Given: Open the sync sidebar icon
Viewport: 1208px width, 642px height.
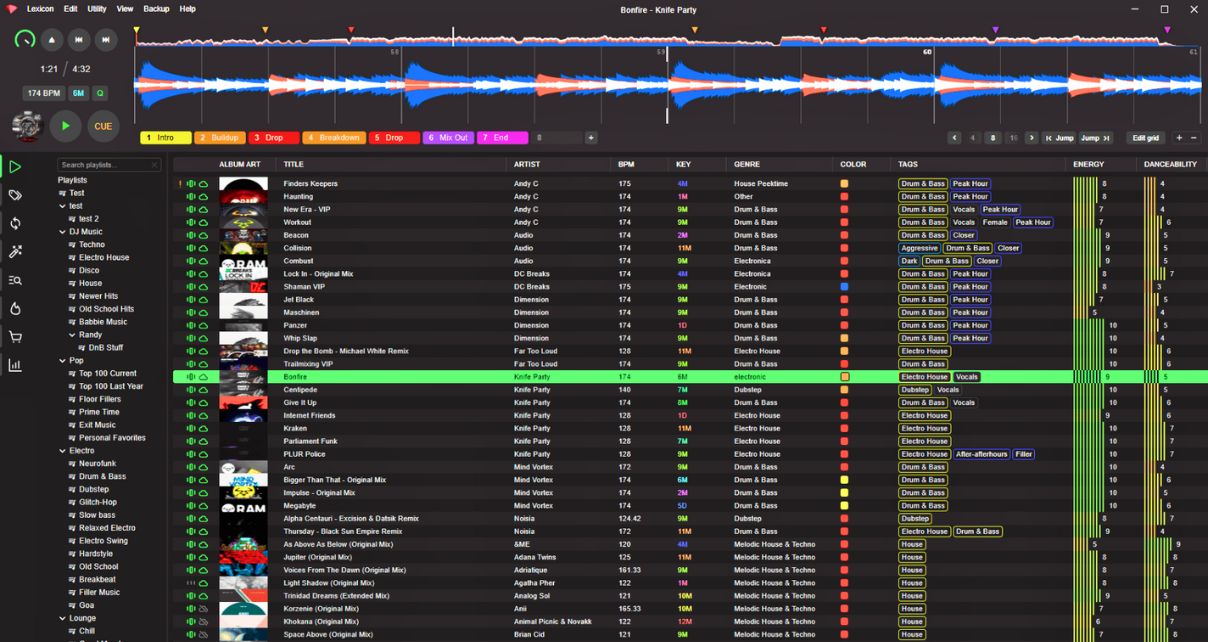Looking at the screenshot, I should coord(15,223).
